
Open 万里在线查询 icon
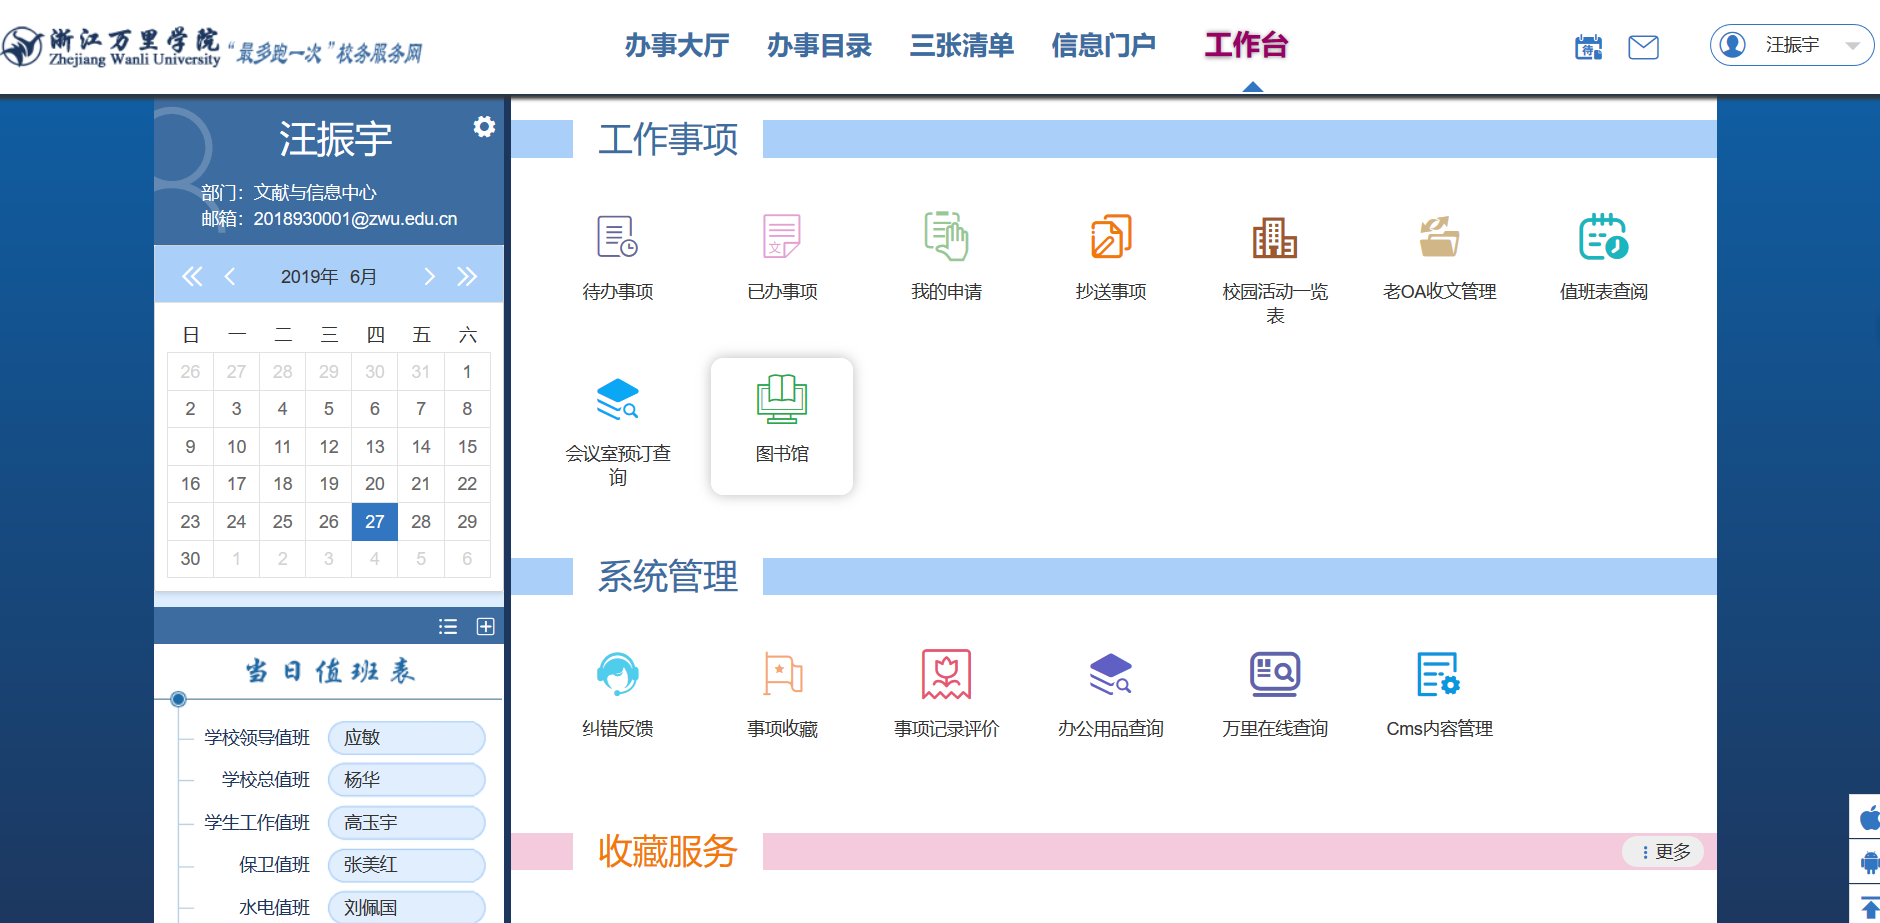pyautogui.click(x=1274, y=675)
